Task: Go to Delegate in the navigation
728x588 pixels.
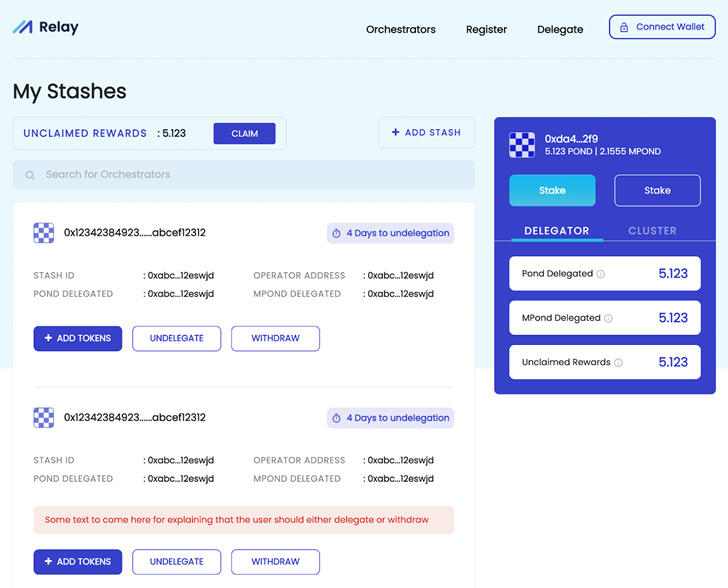Action: coord(560,29)
